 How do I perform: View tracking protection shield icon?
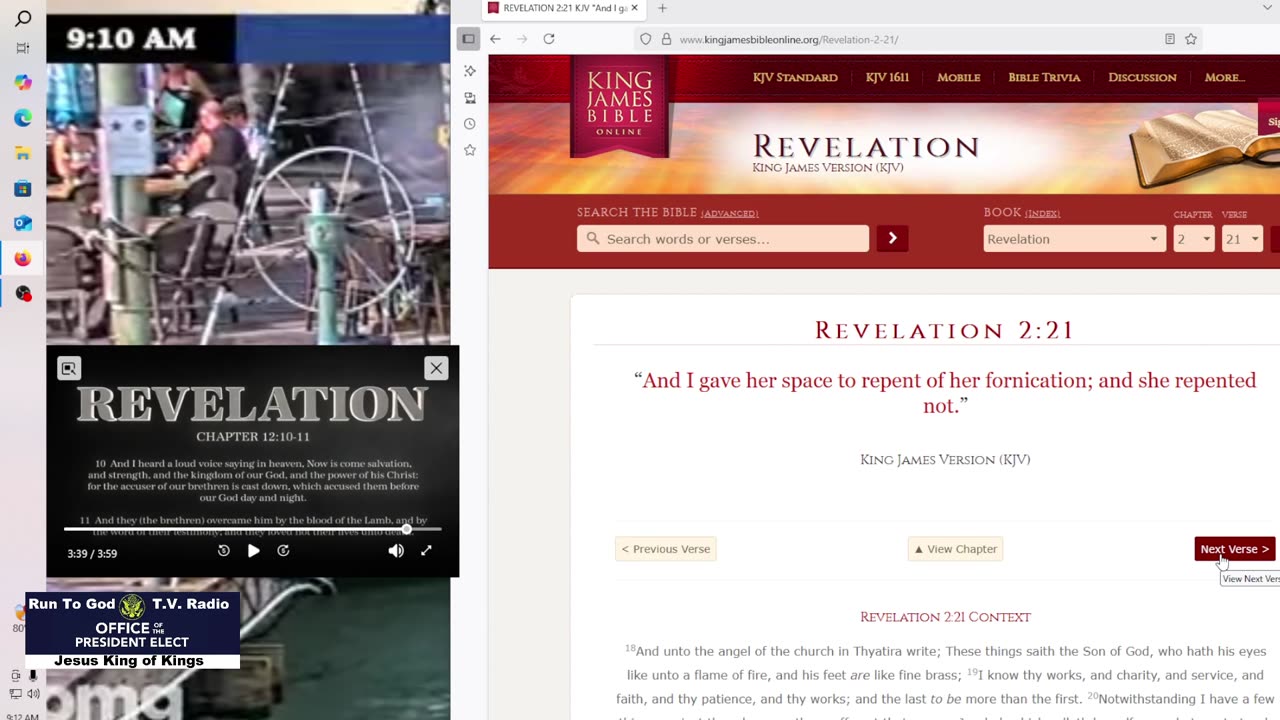click(646, 39)
